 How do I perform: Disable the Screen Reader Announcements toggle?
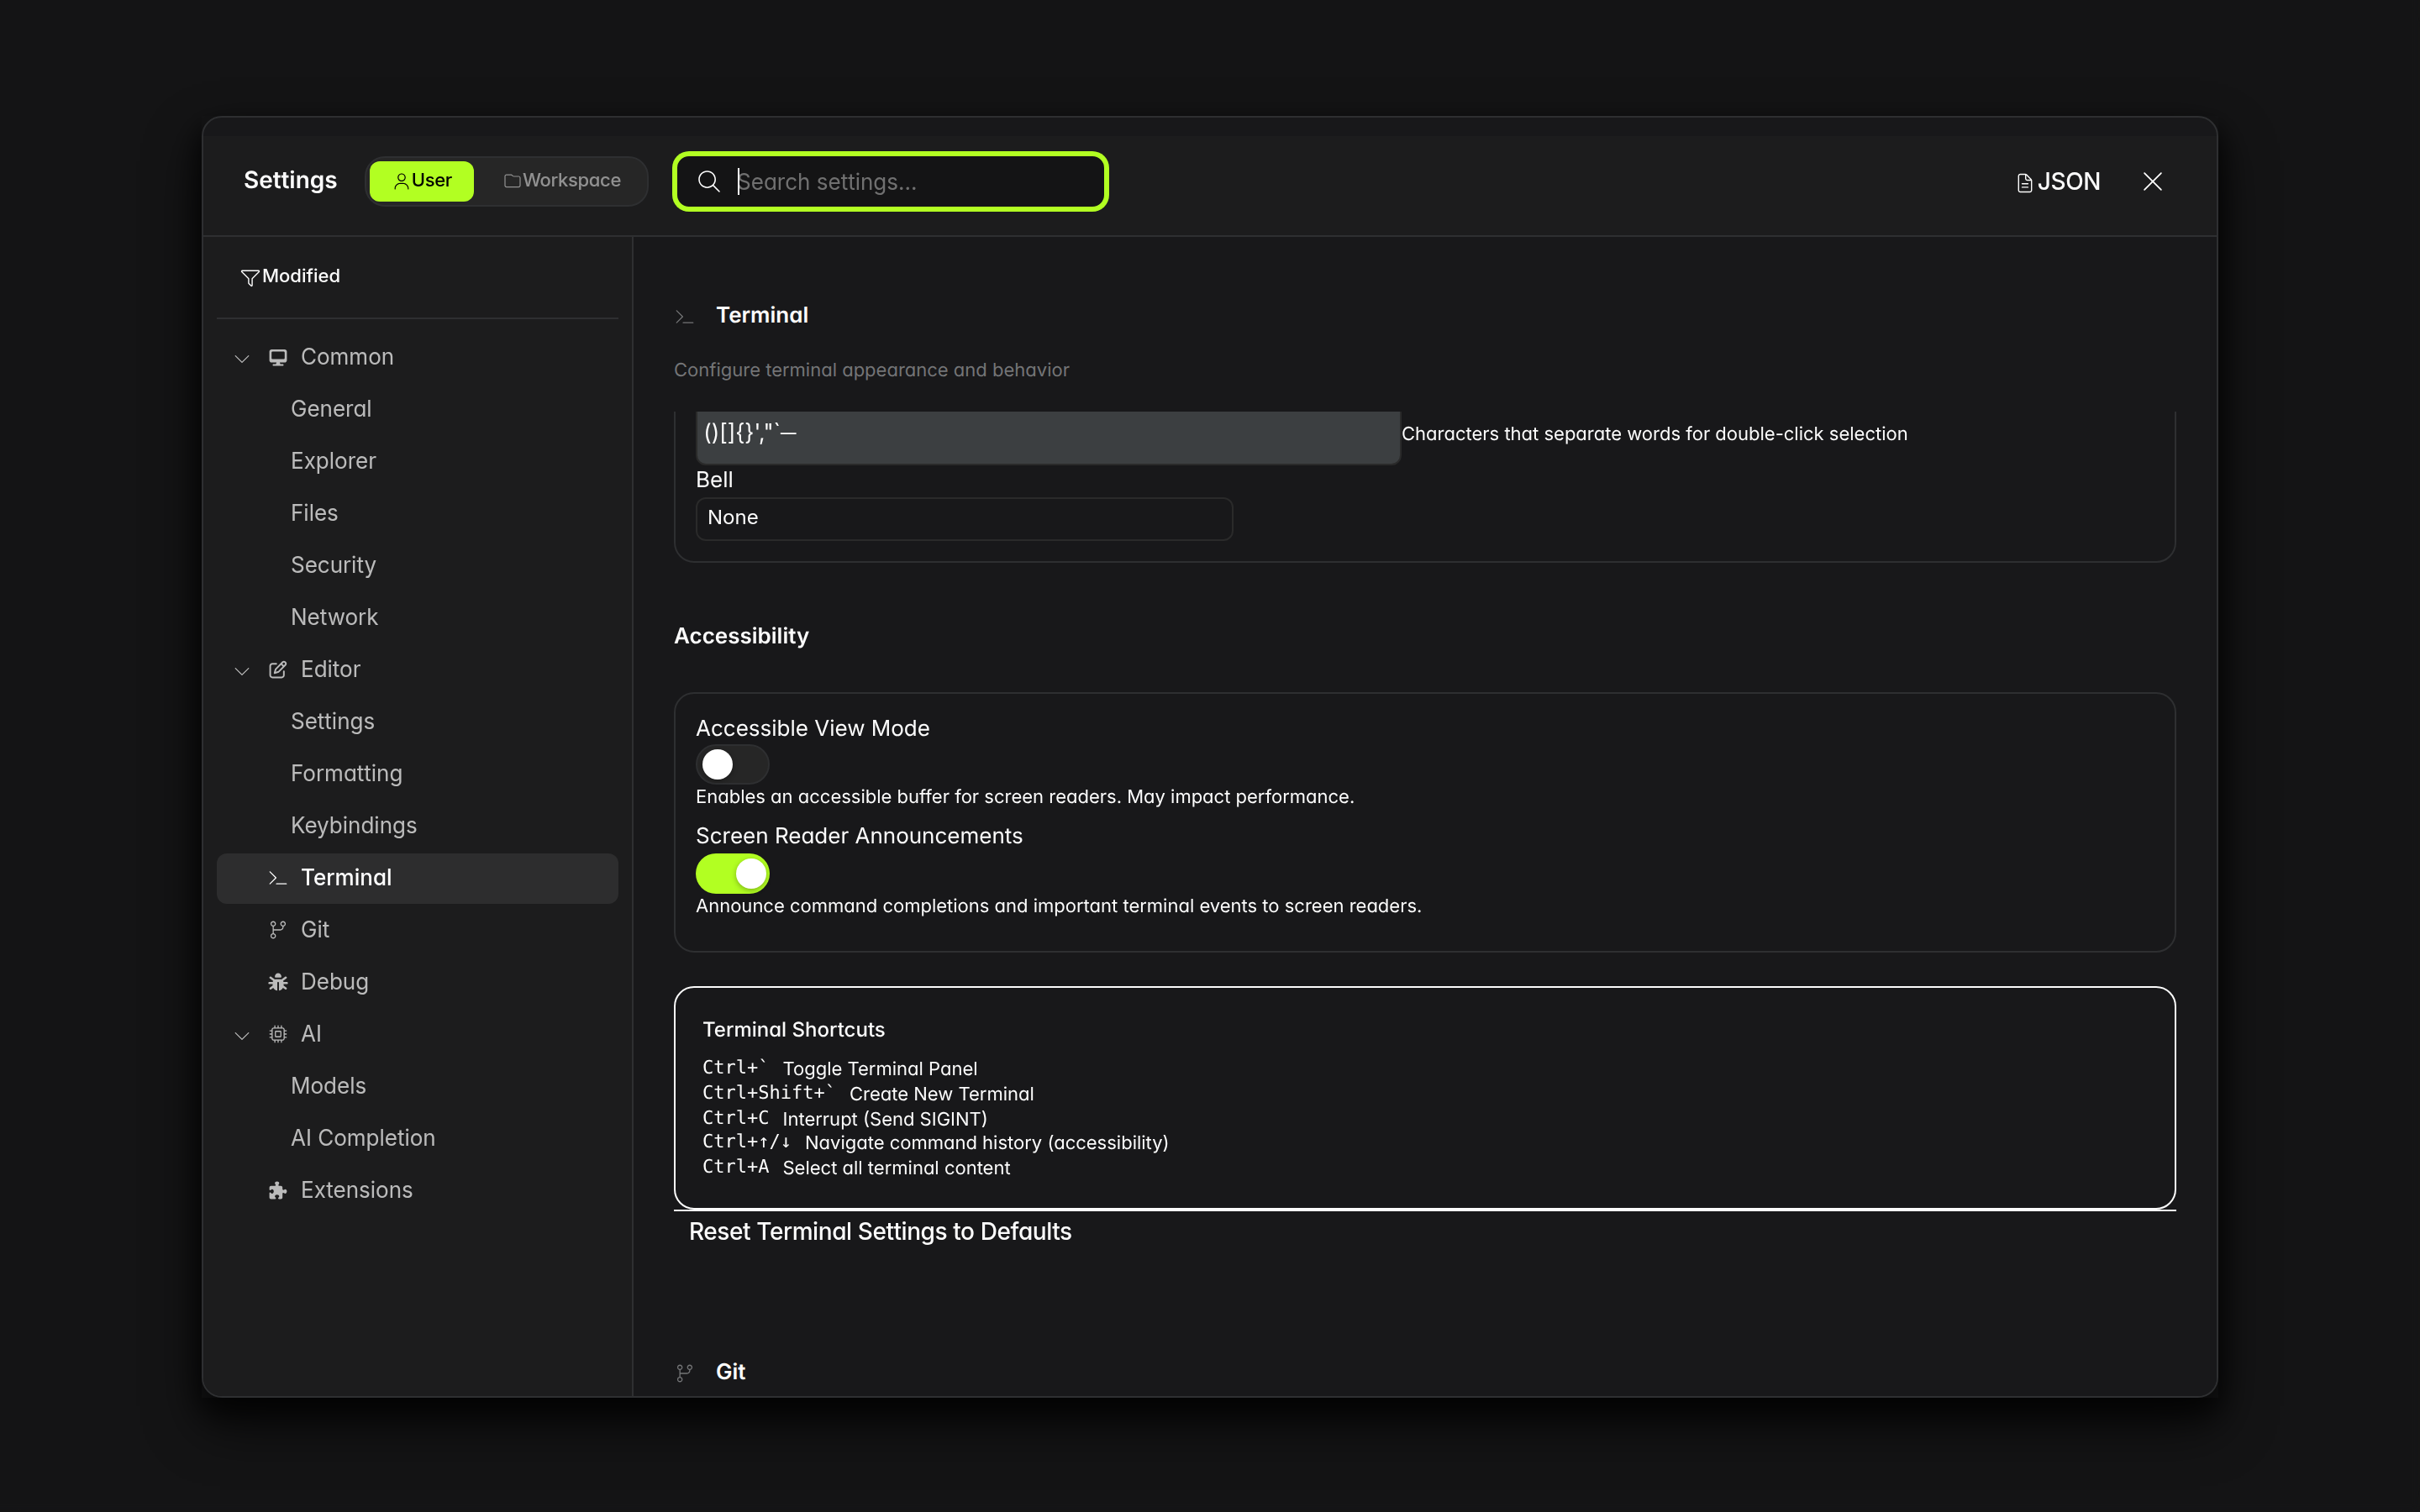732,874
